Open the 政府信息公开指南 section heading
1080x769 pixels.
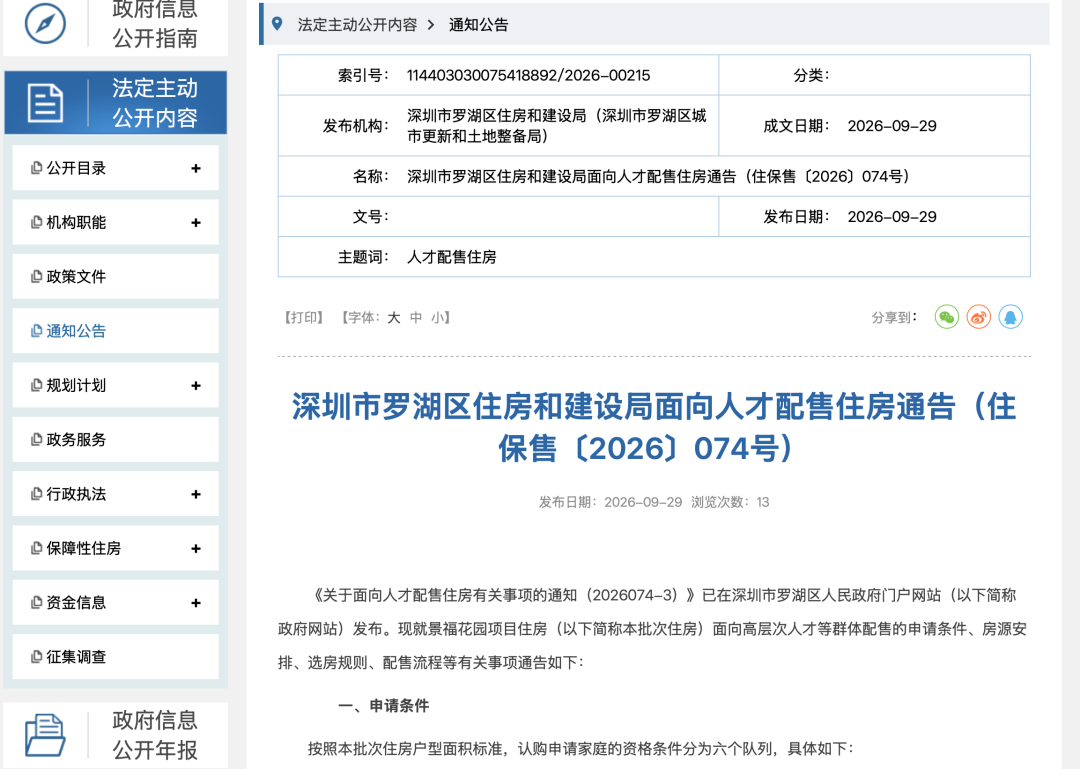tap(116, 26)
